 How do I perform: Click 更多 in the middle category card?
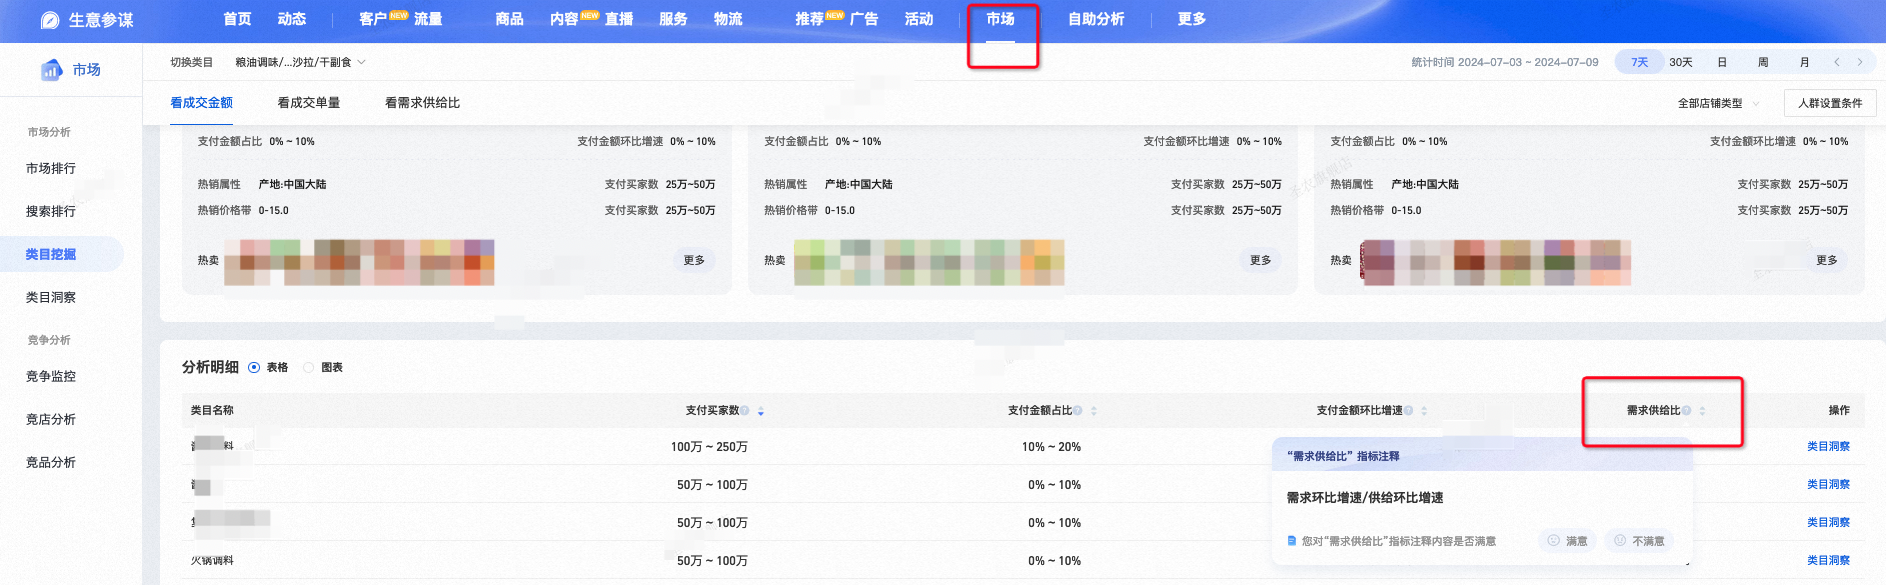[x=1261, y=260]
